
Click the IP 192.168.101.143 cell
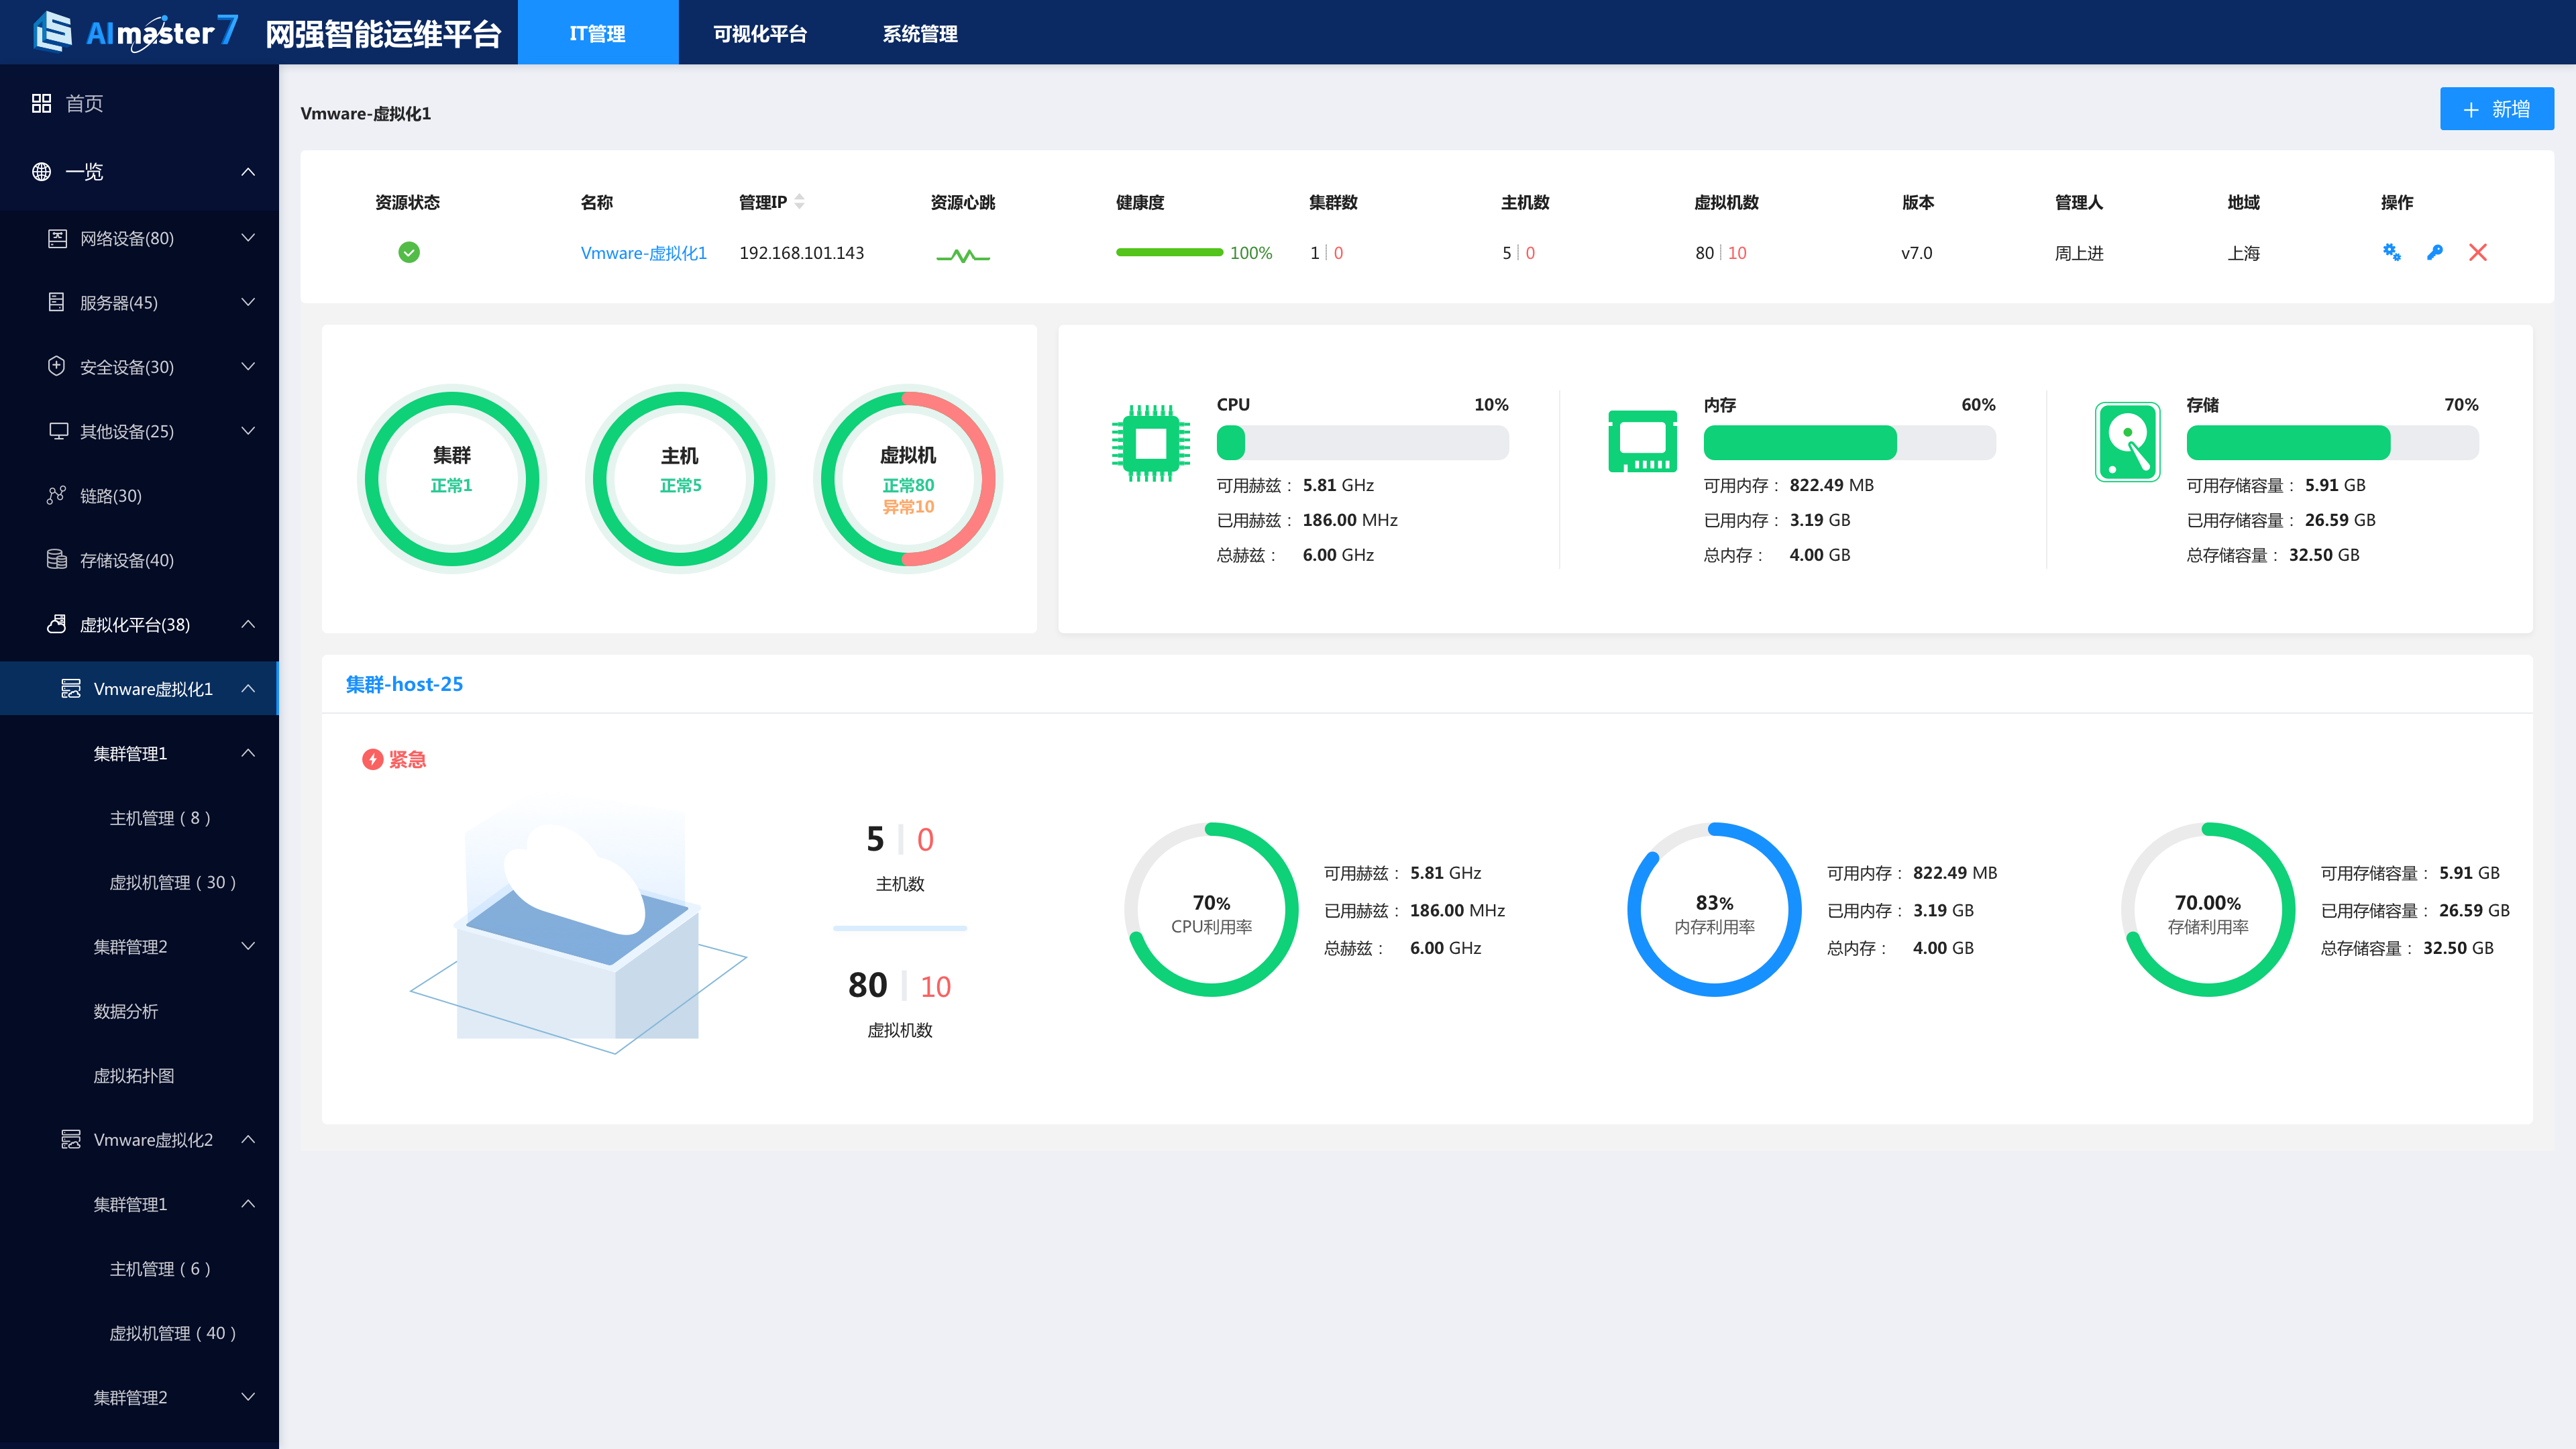pyautogui.click(x=801, y=253)
